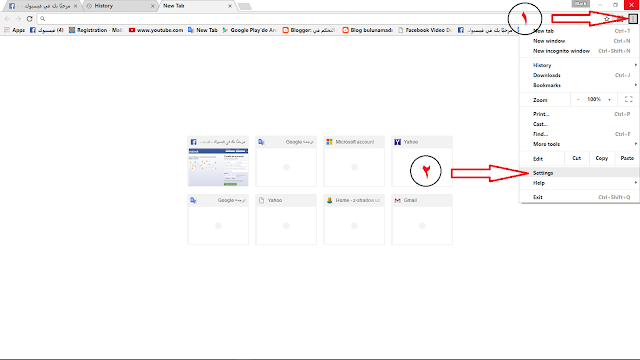Open the www.youtube.com bookmark
The width and height of the screenshot is (640, 360).
click(156, 30)
